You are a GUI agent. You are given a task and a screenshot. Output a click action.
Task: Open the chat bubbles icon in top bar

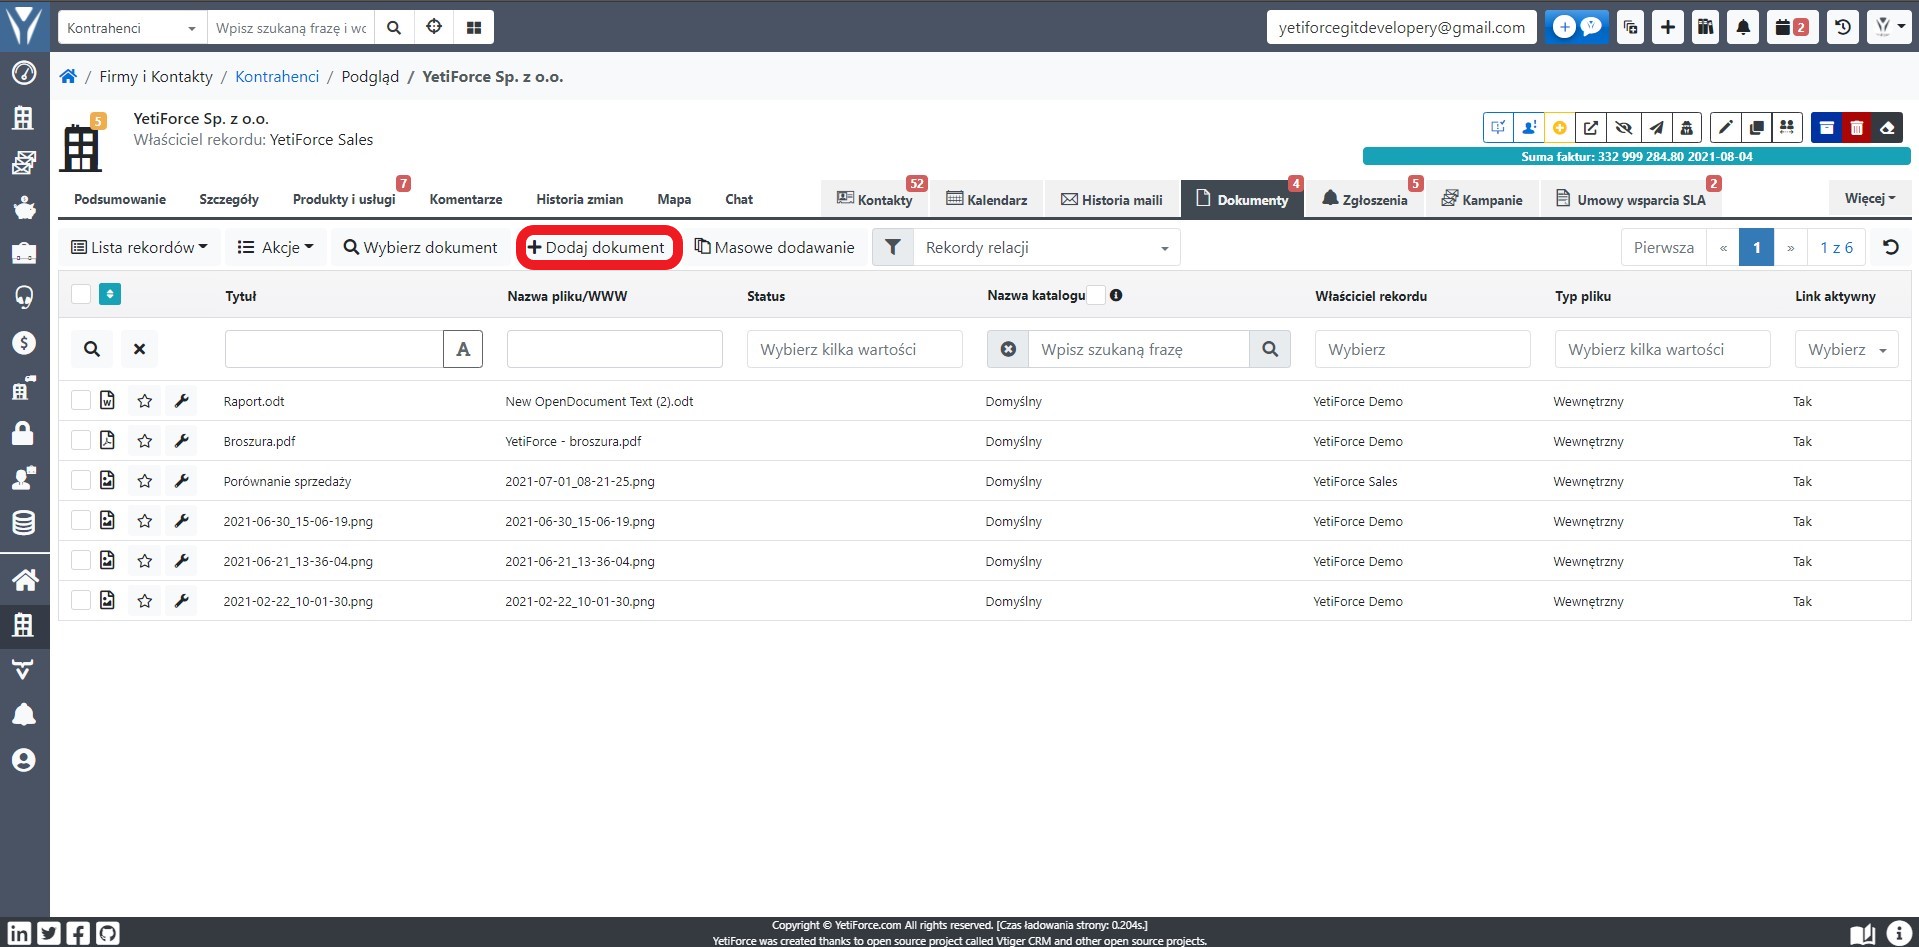coord(1577,28)
